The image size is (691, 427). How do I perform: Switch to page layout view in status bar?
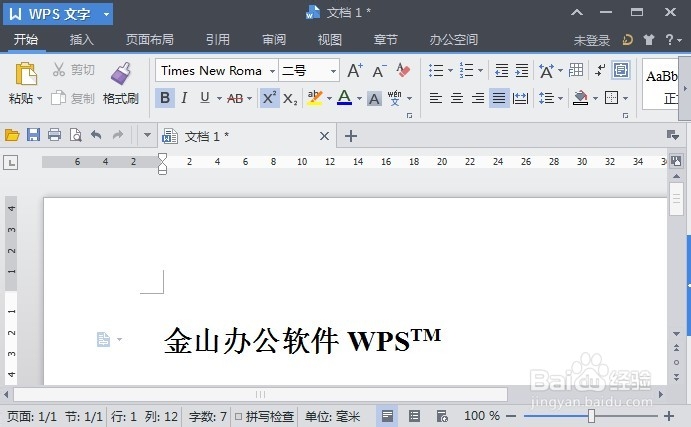coord(387,416)
